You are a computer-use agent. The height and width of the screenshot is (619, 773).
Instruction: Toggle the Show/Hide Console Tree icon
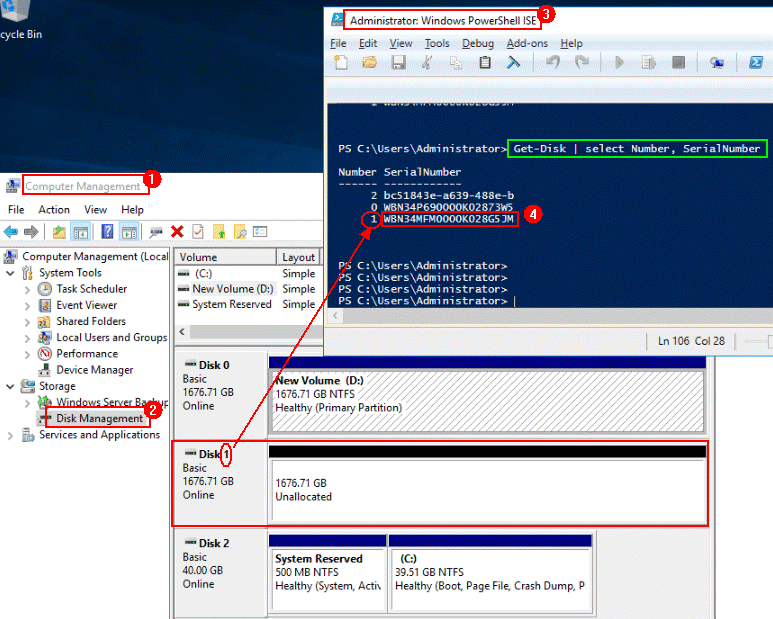[x=81, y=231]
